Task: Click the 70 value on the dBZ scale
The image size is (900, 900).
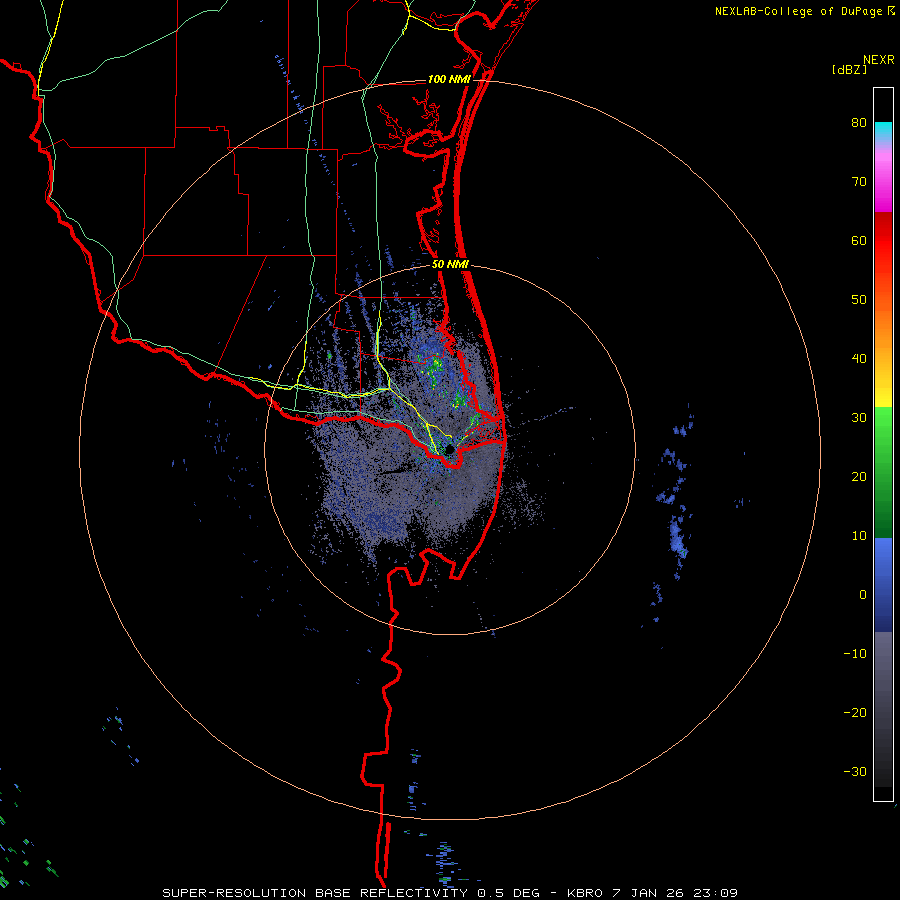Action: click(859, 182)
